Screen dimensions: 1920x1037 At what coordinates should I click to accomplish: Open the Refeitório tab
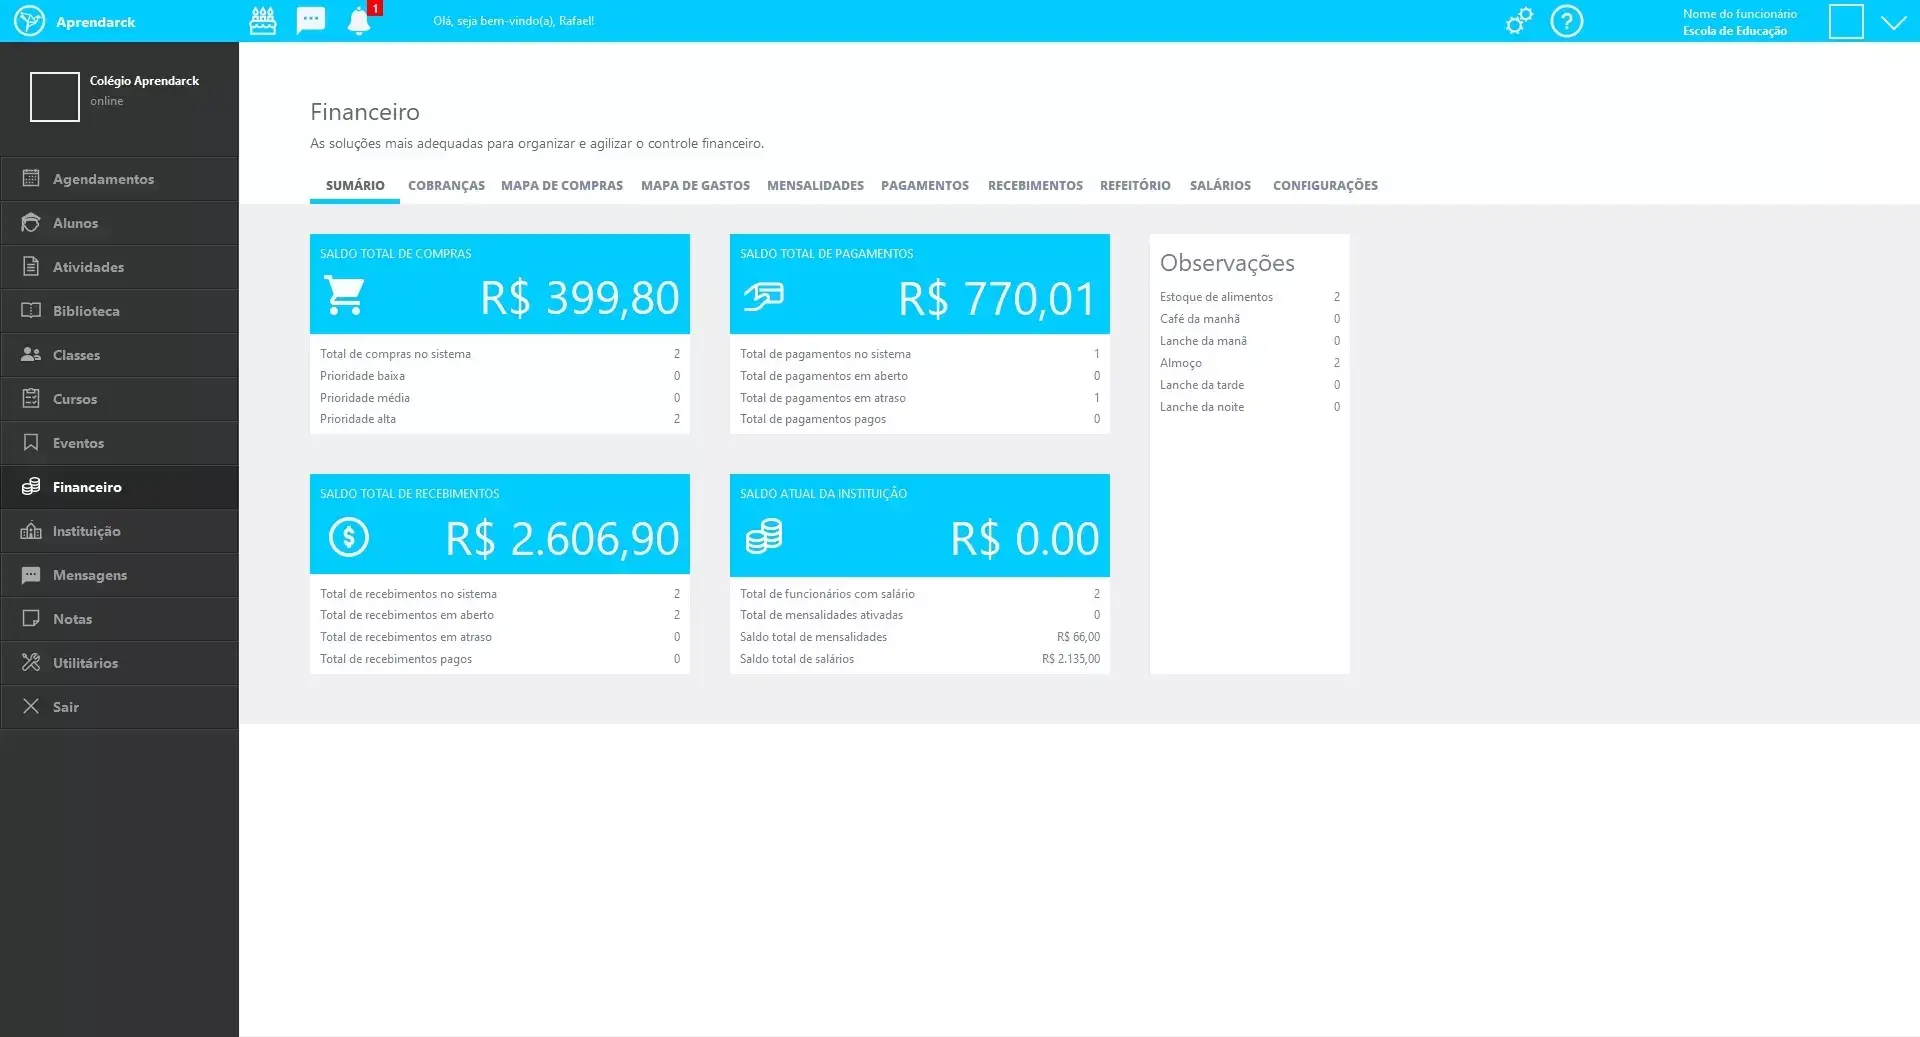pos(1135,185)
